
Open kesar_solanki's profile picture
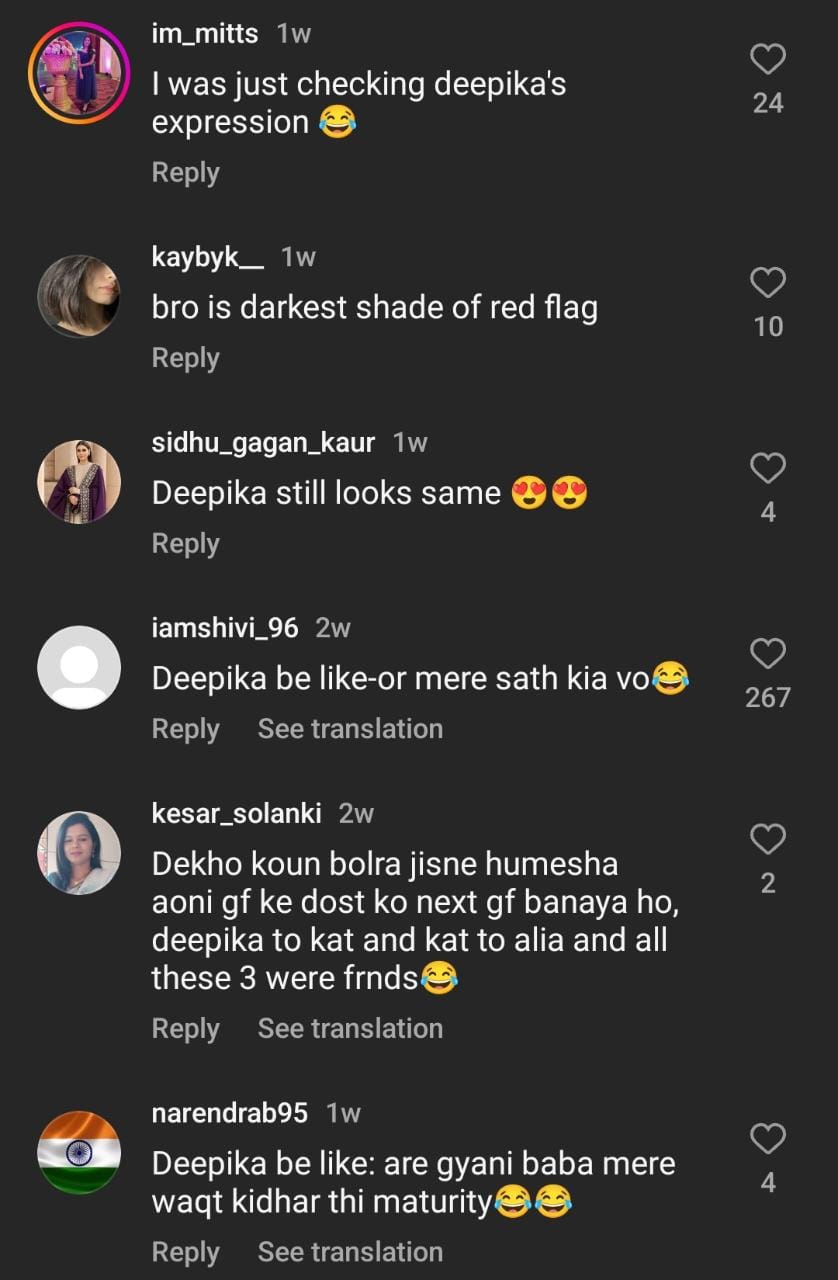(x=79, y=852)
